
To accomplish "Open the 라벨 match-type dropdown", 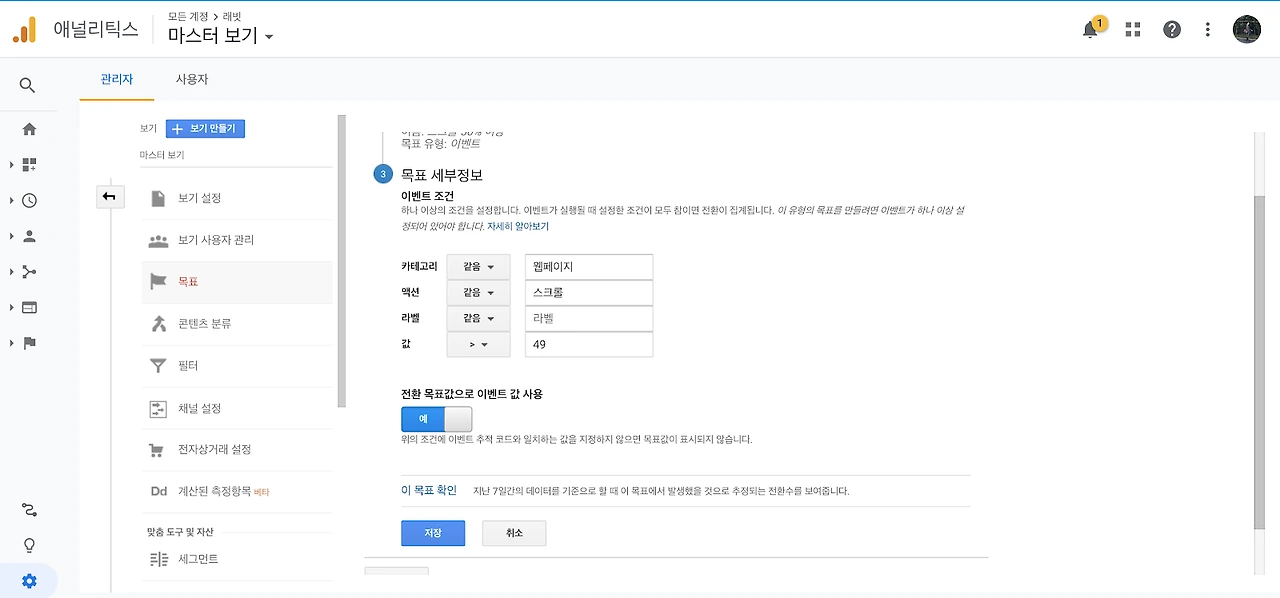I will [x=479, y=319].
